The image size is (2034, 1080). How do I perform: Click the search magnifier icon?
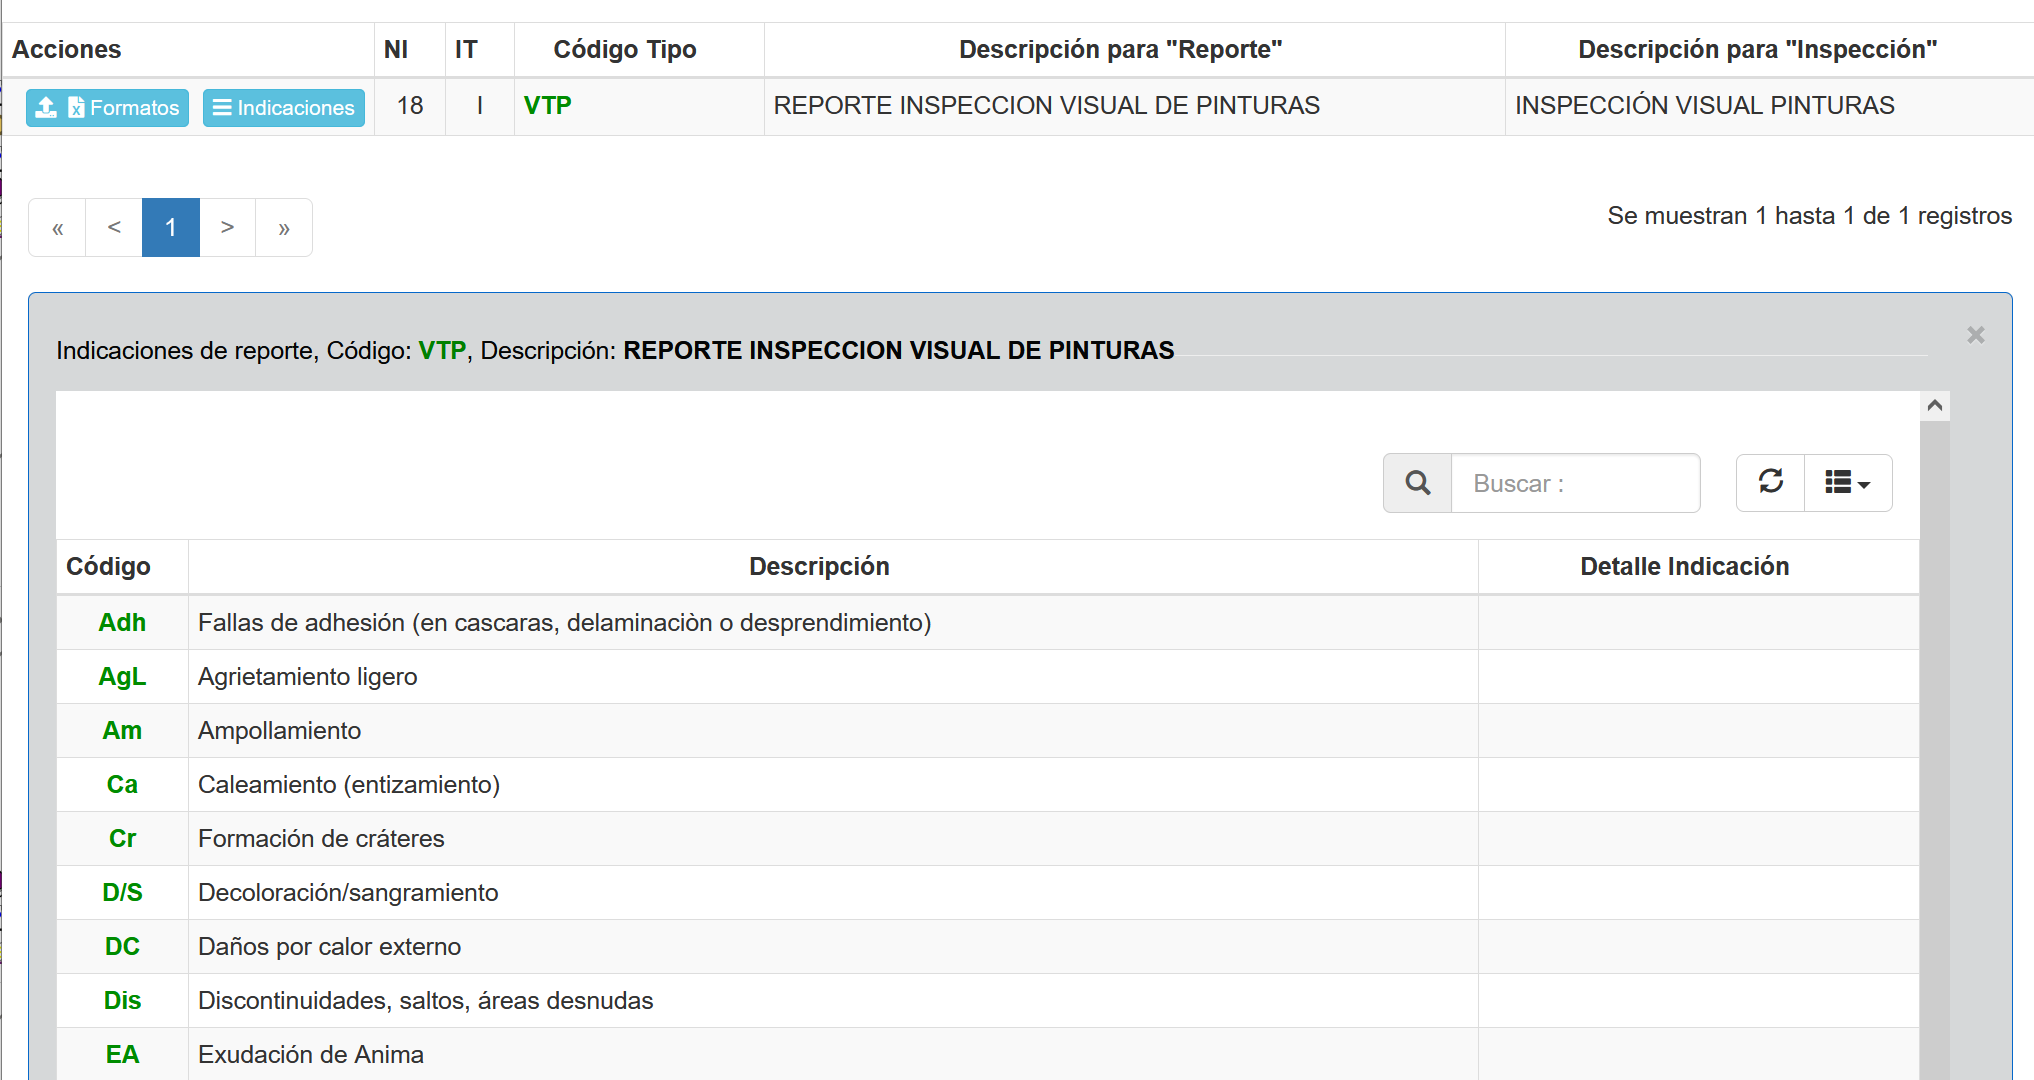1417,483
